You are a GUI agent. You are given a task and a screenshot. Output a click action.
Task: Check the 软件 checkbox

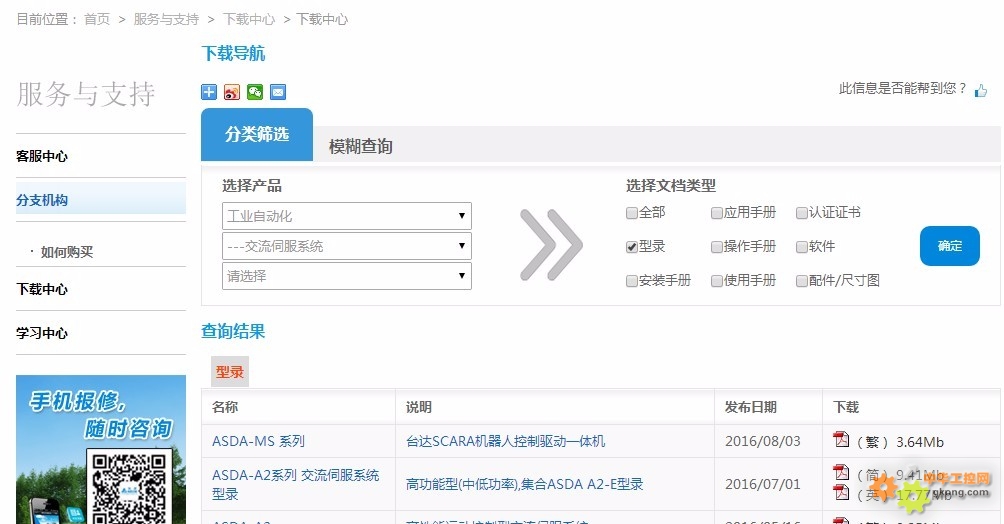pyautogui.click(x=801, y=247)
